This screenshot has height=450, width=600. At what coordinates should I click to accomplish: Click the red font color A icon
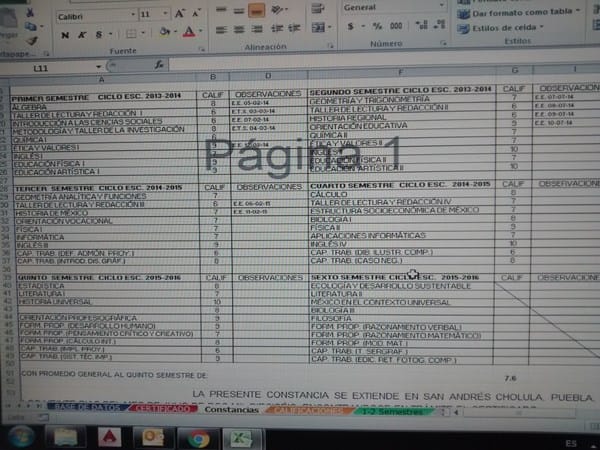189,31
